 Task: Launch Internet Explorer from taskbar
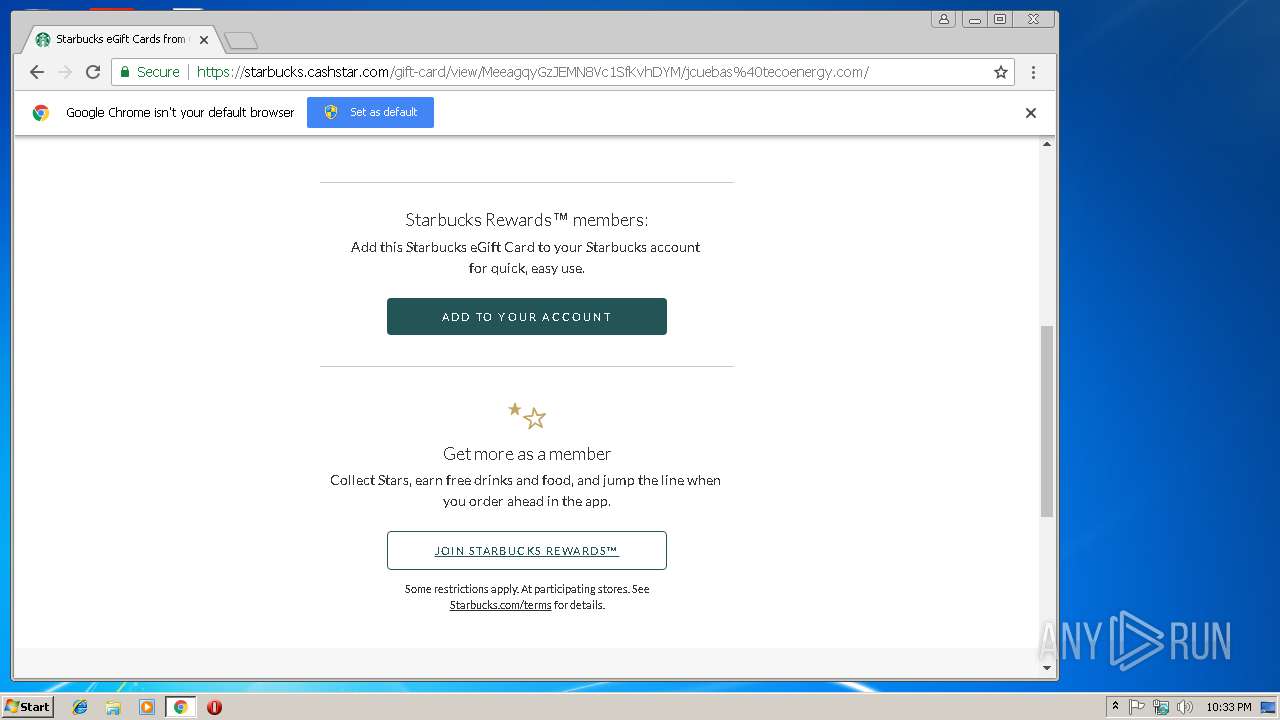[x=80, y=707]
